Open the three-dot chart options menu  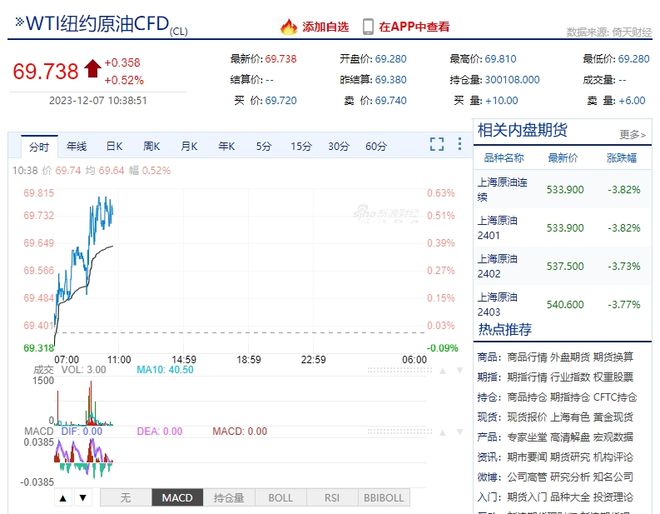460,144
